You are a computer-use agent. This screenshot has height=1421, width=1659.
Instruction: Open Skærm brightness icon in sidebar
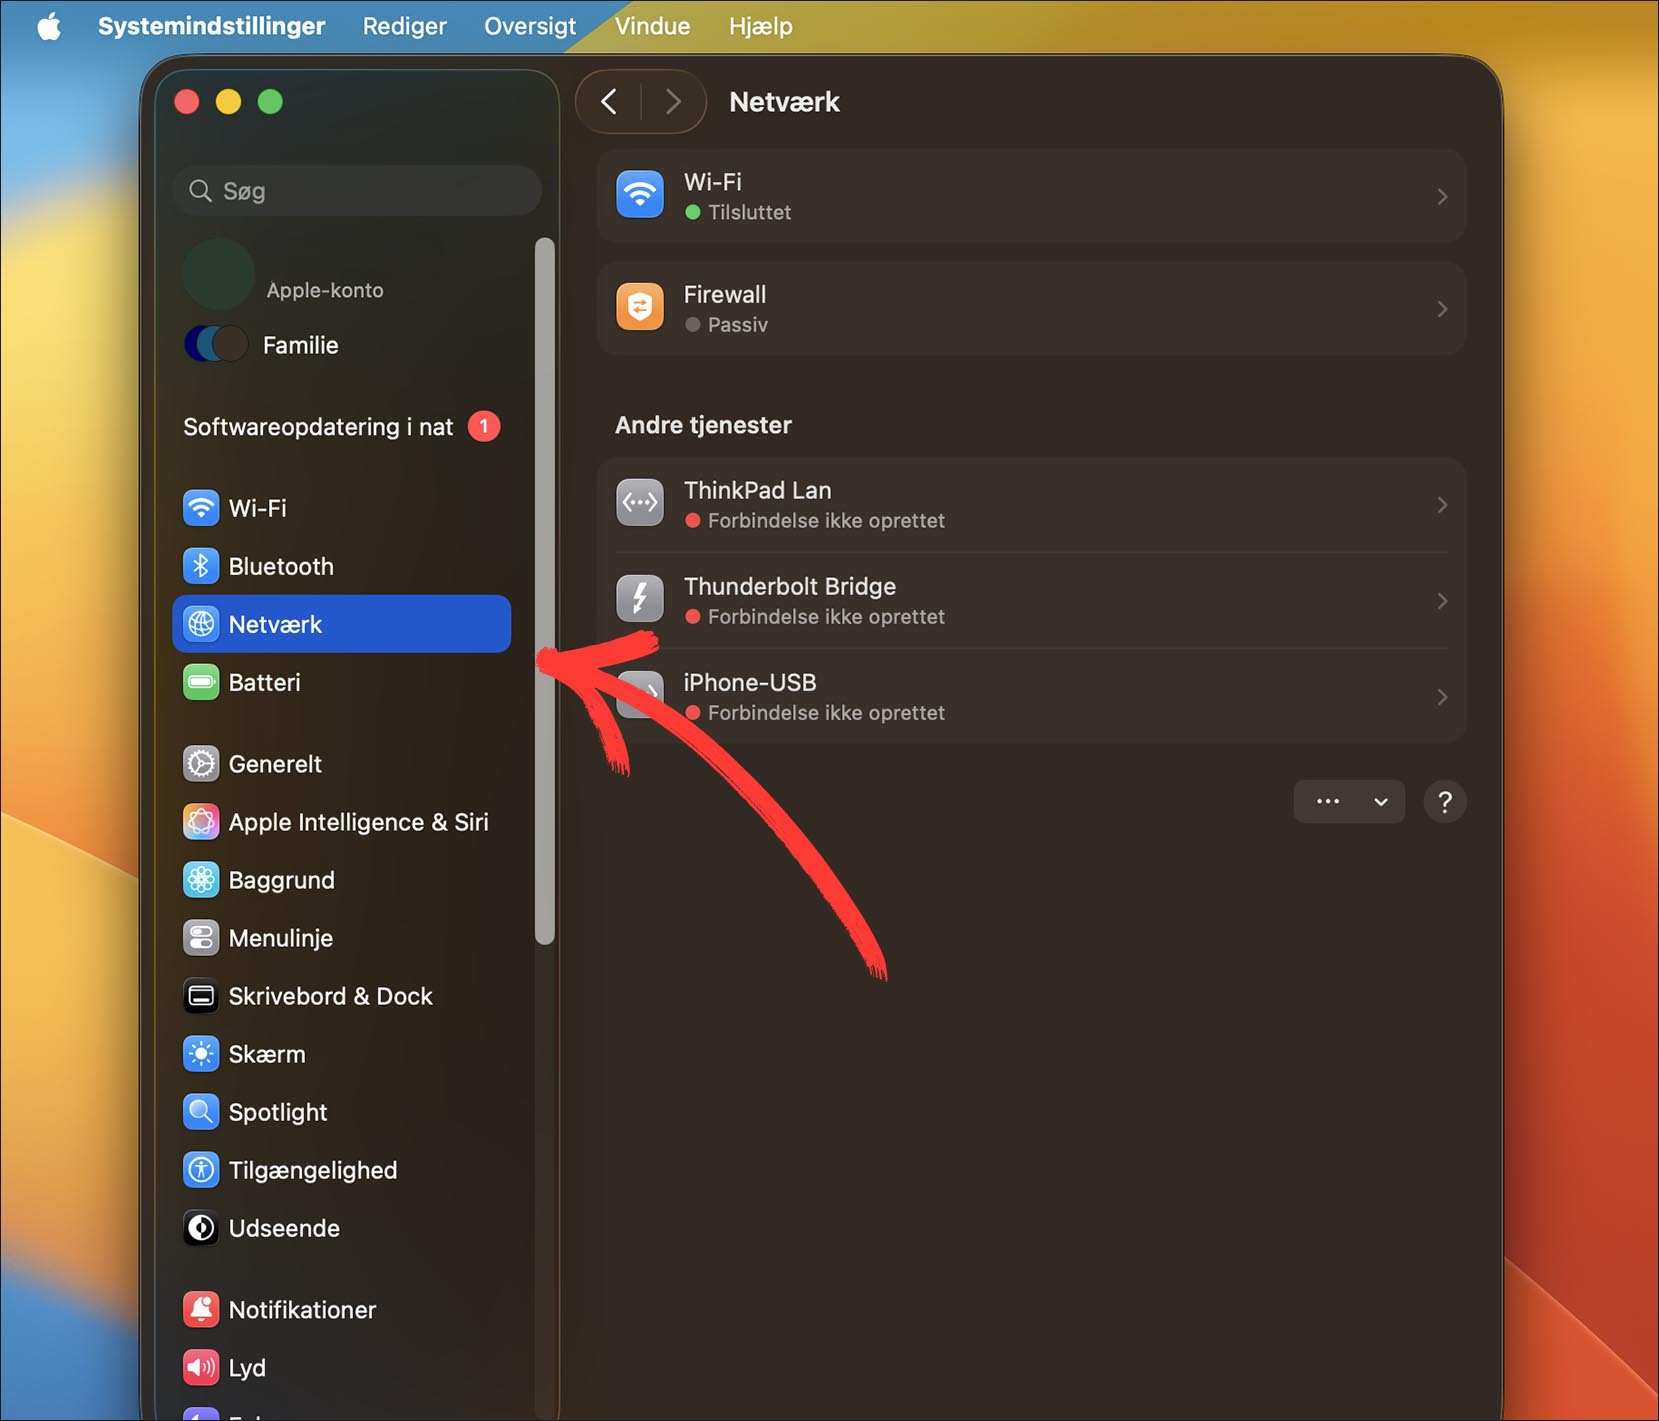click(x=201, y=1054)
